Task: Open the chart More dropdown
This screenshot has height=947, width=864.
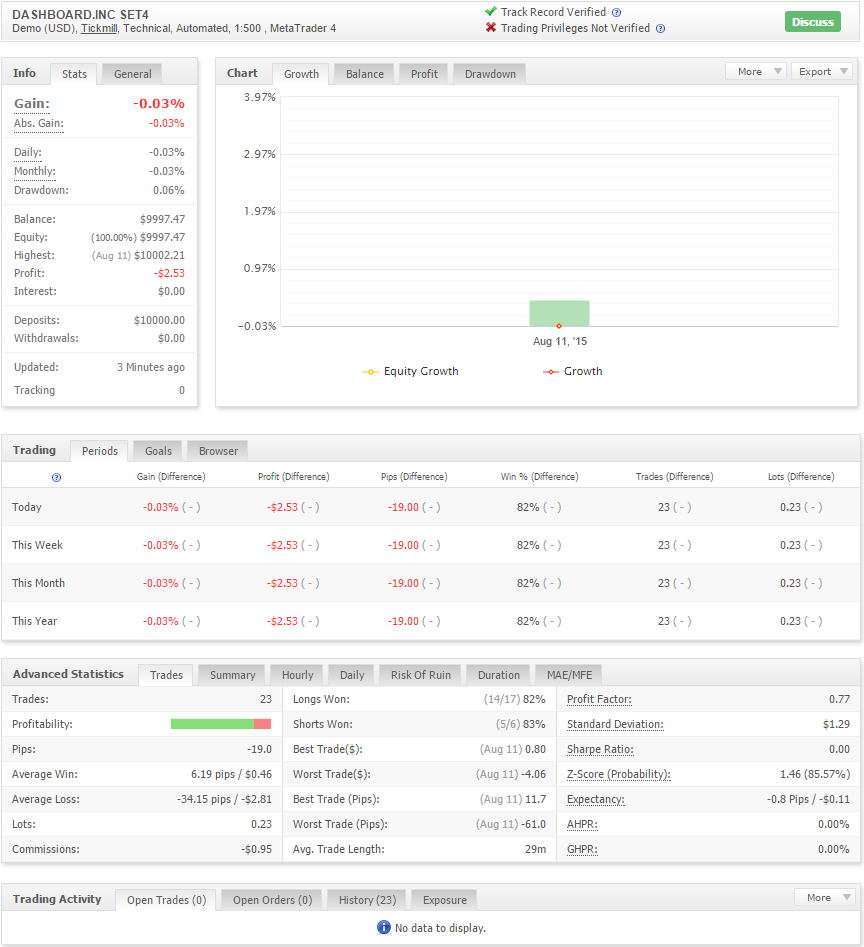Action: coord(756,71)
